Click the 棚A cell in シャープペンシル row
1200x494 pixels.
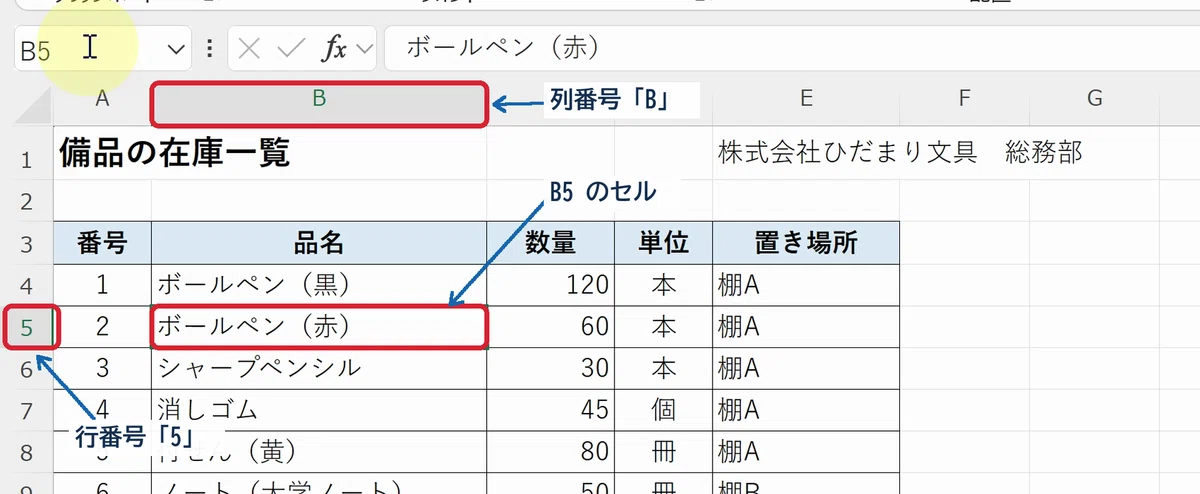806,368
